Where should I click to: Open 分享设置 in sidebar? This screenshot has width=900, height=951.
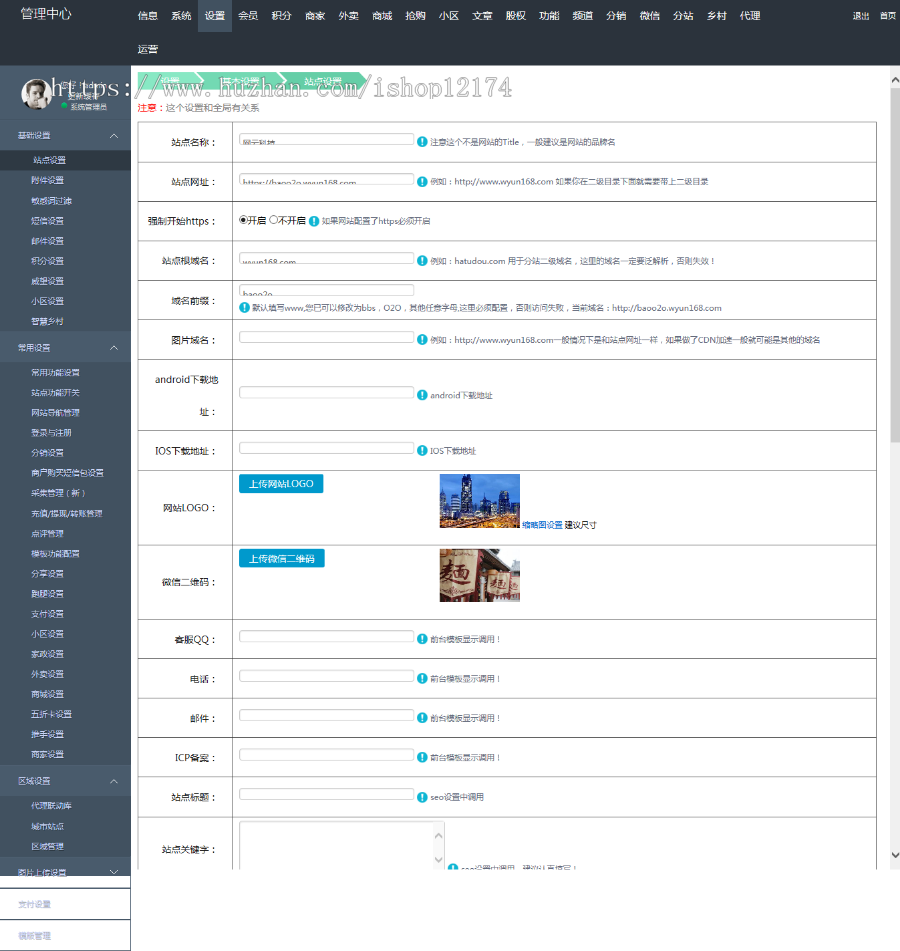point(47,573)
